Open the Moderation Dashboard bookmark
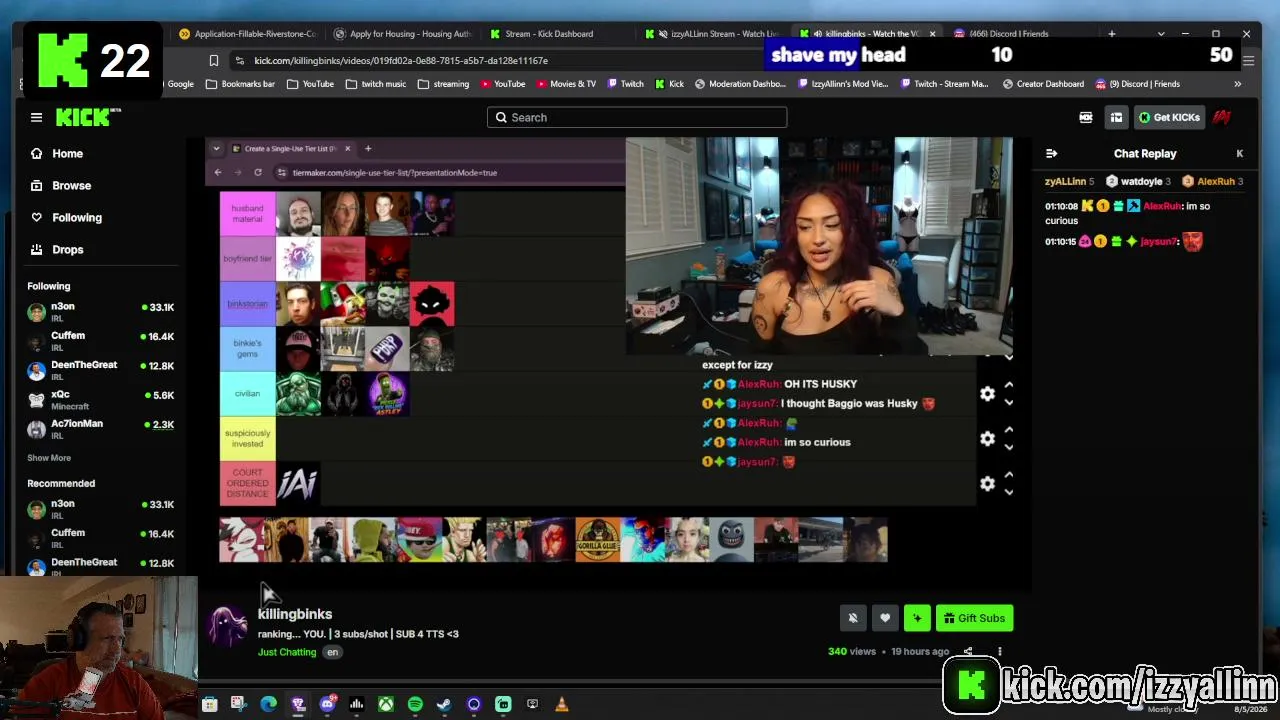The height and width of the screenshot is (720, 1280). [740, 84]
